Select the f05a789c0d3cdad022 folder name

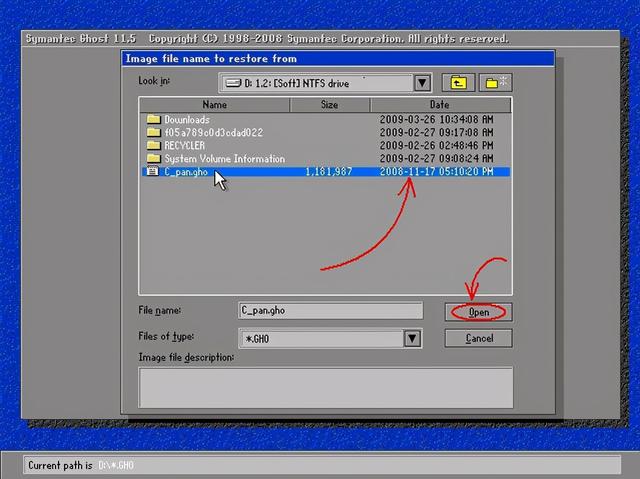coord(213,133)
